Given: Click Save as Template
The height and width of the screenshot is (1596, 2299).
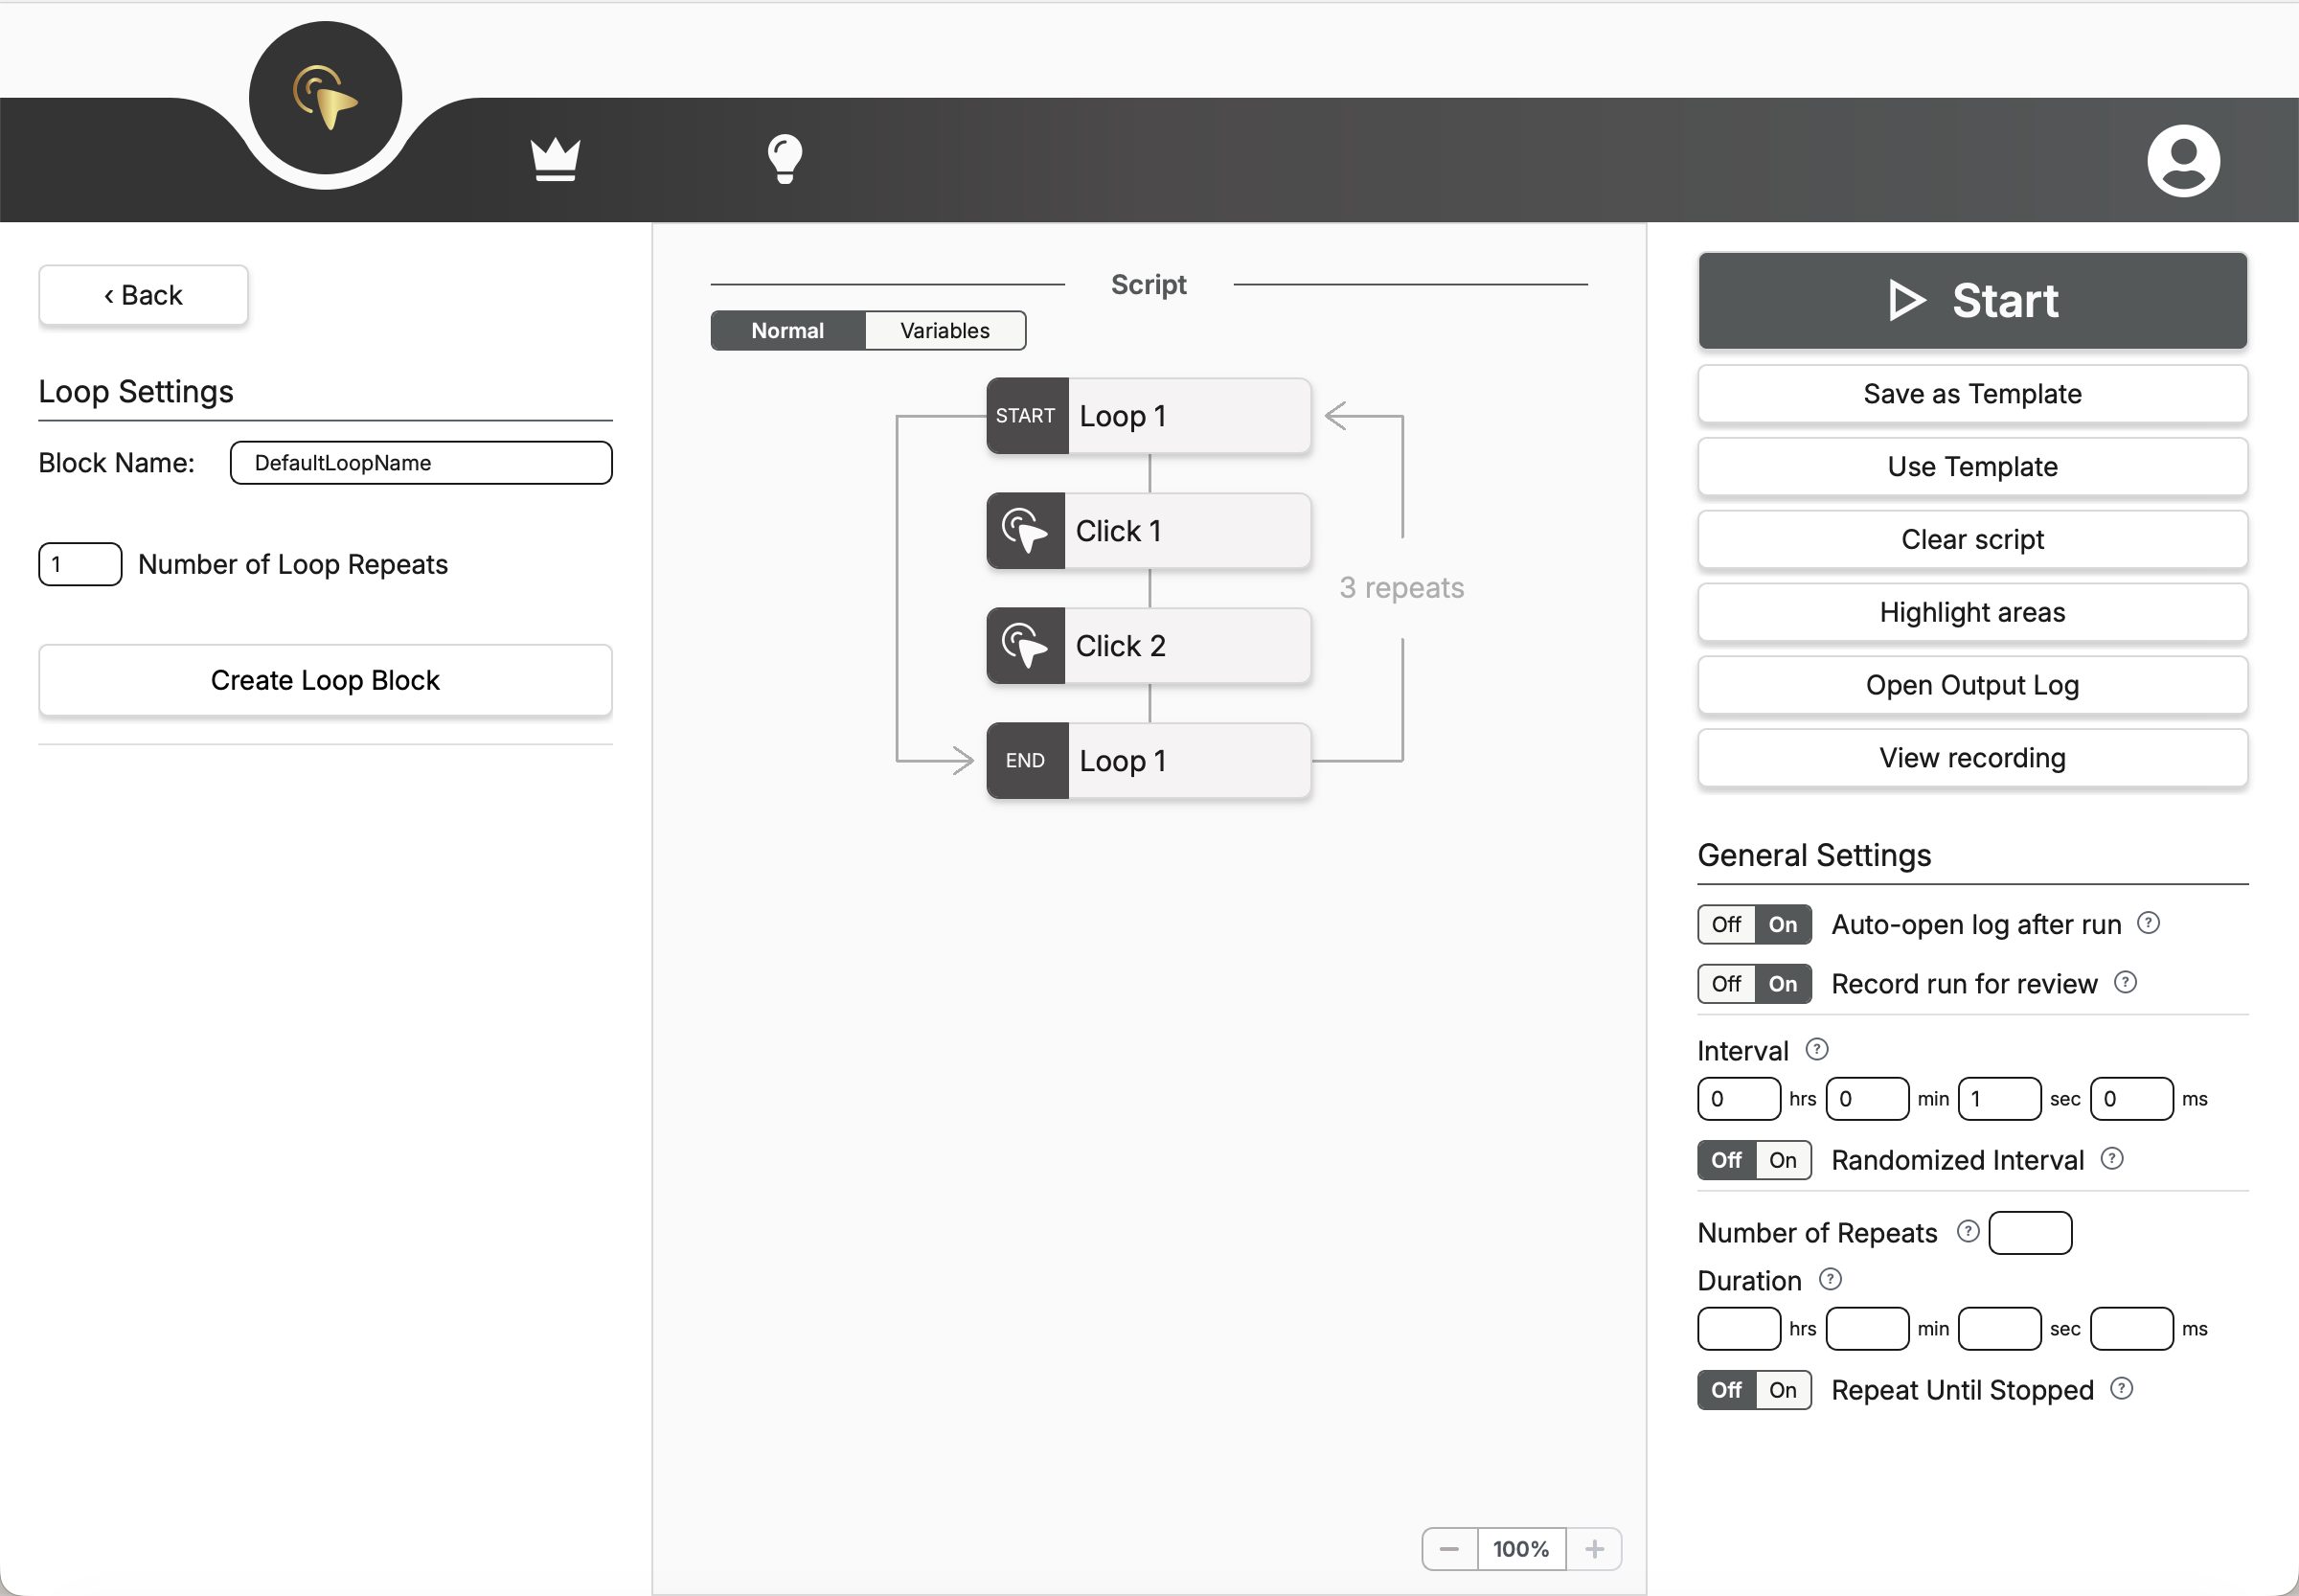Looking at the screenshot, I should tap(1972, 394).
